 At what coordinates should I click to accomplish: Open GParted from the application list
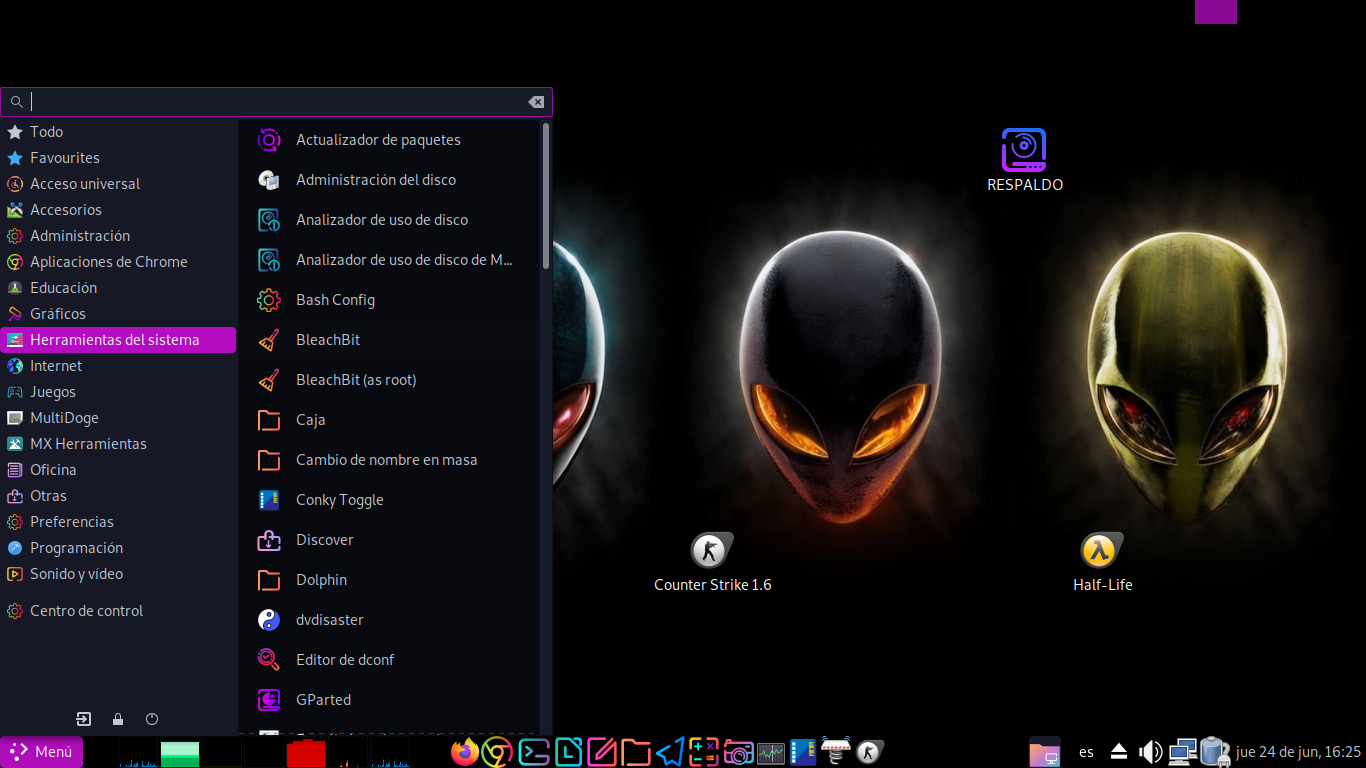(323, 700)
